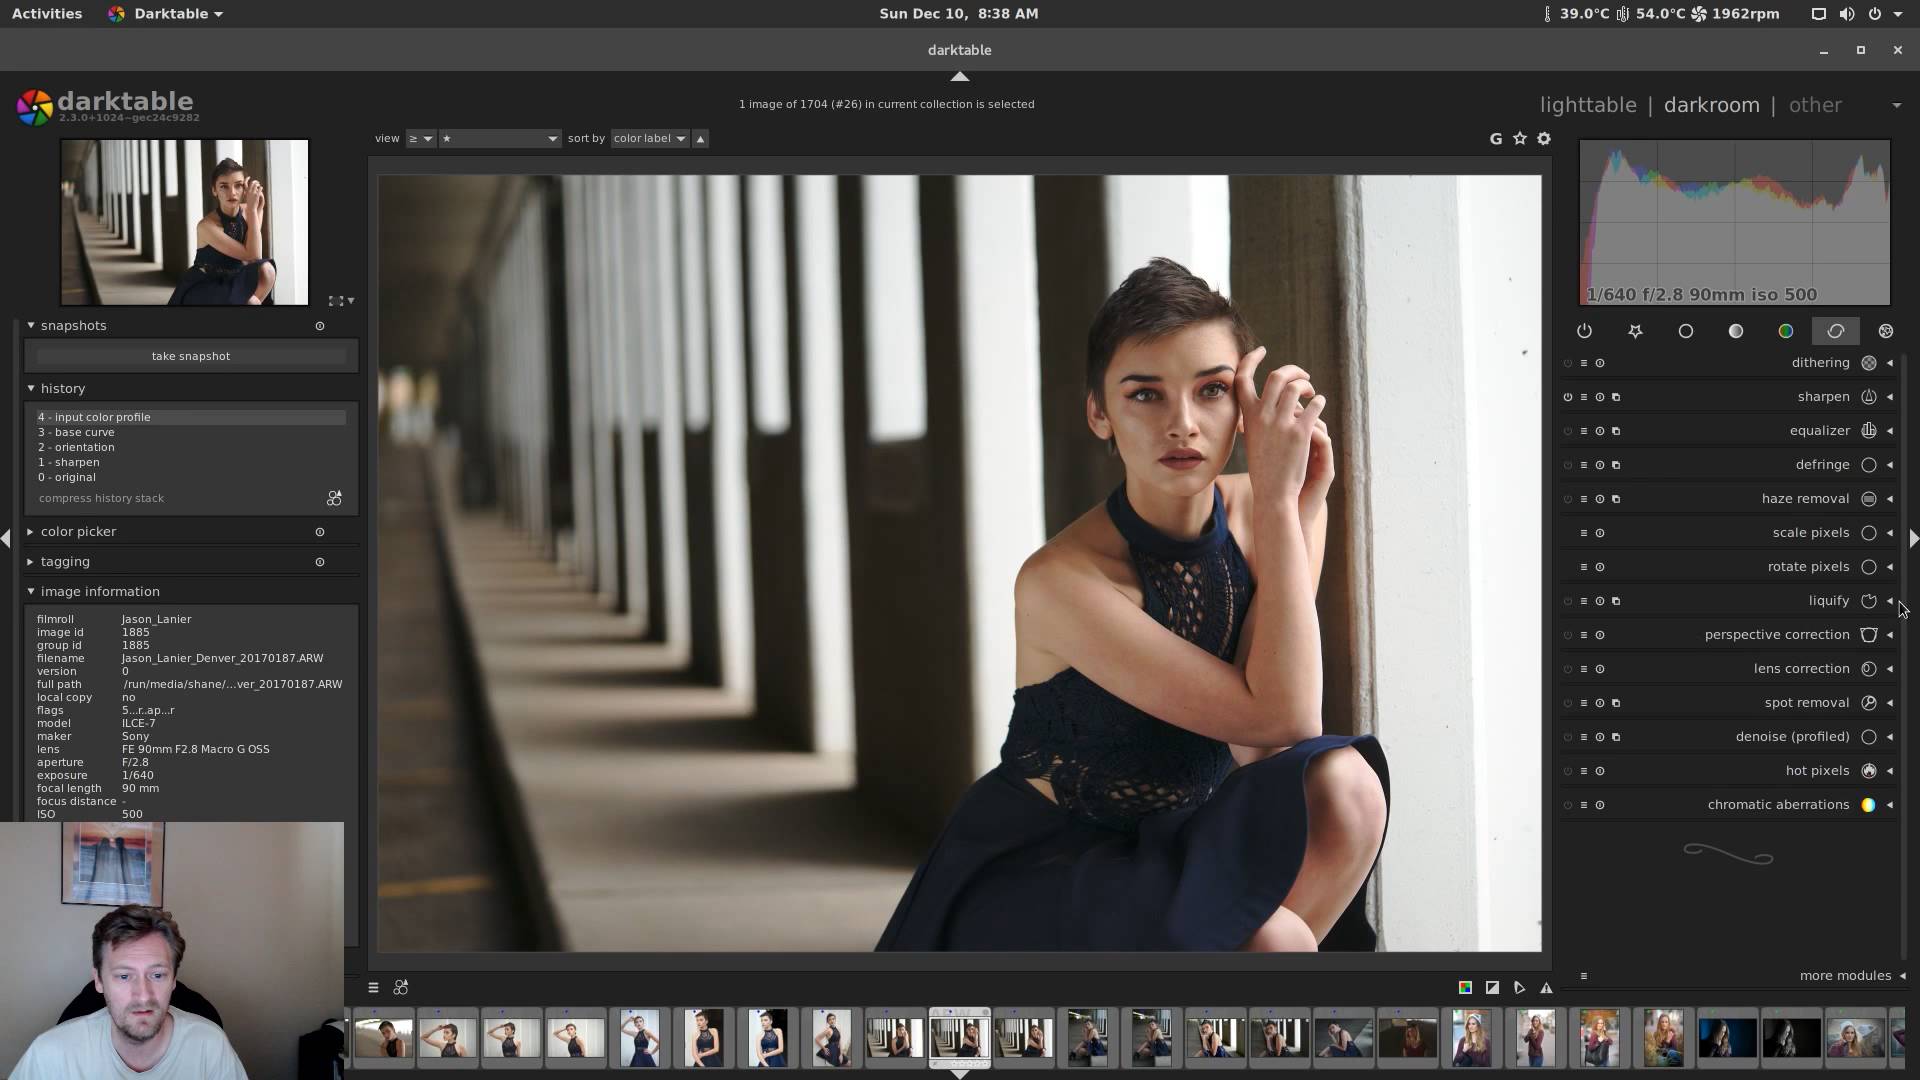
Task: Show active modules power tab
Action: tap(1584, 331)
